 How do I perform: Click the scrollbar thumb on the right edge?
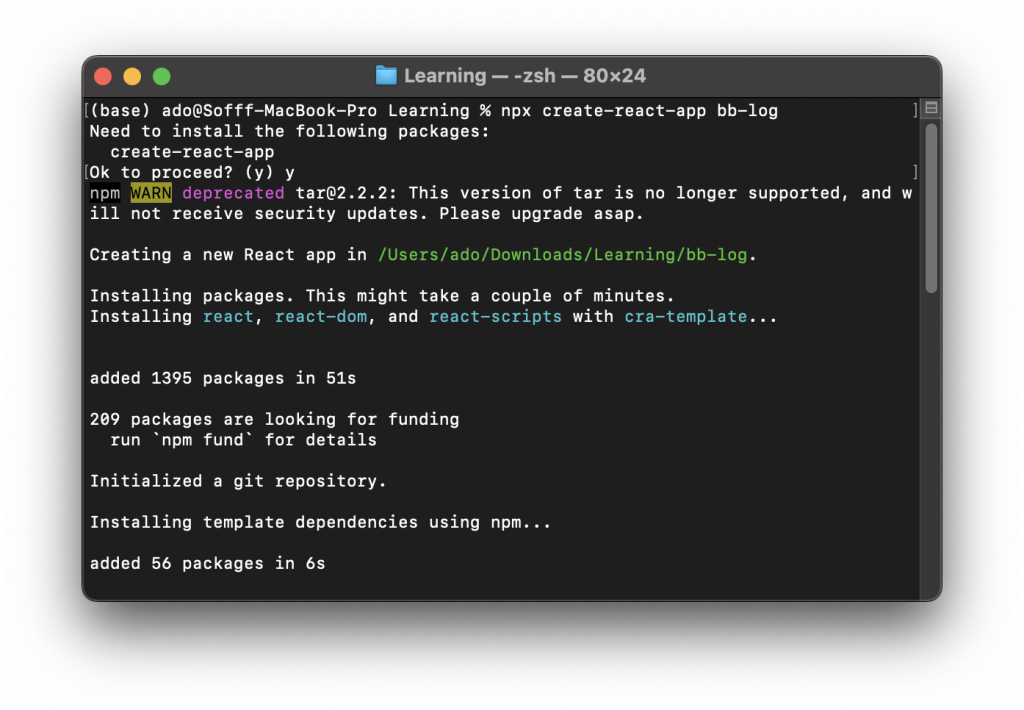click(x=931, y=208)
